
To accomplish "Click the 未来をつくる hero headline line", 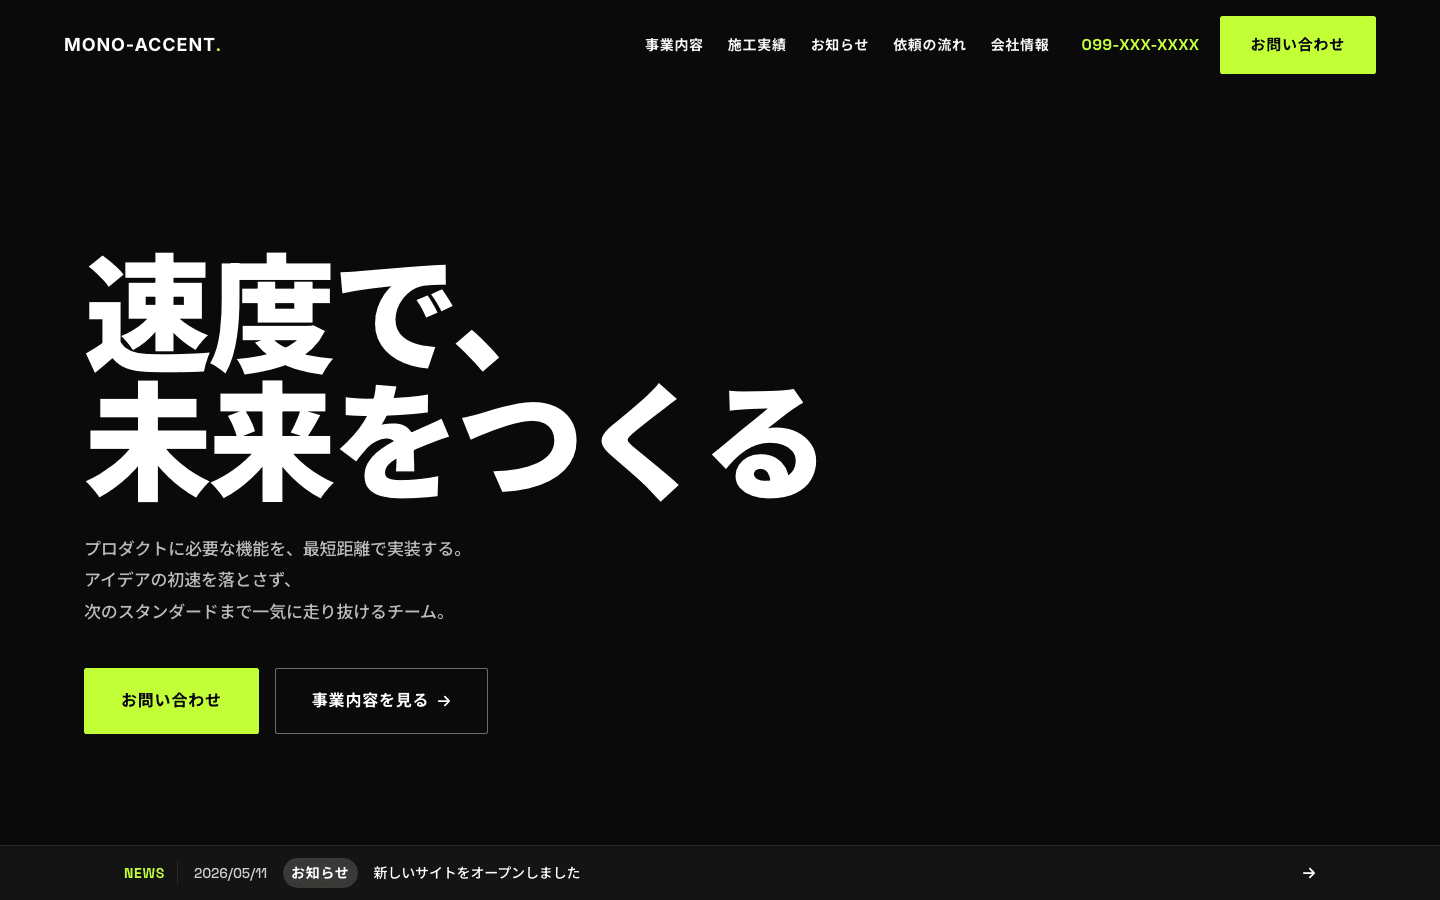I will click(x=453, y=441).
